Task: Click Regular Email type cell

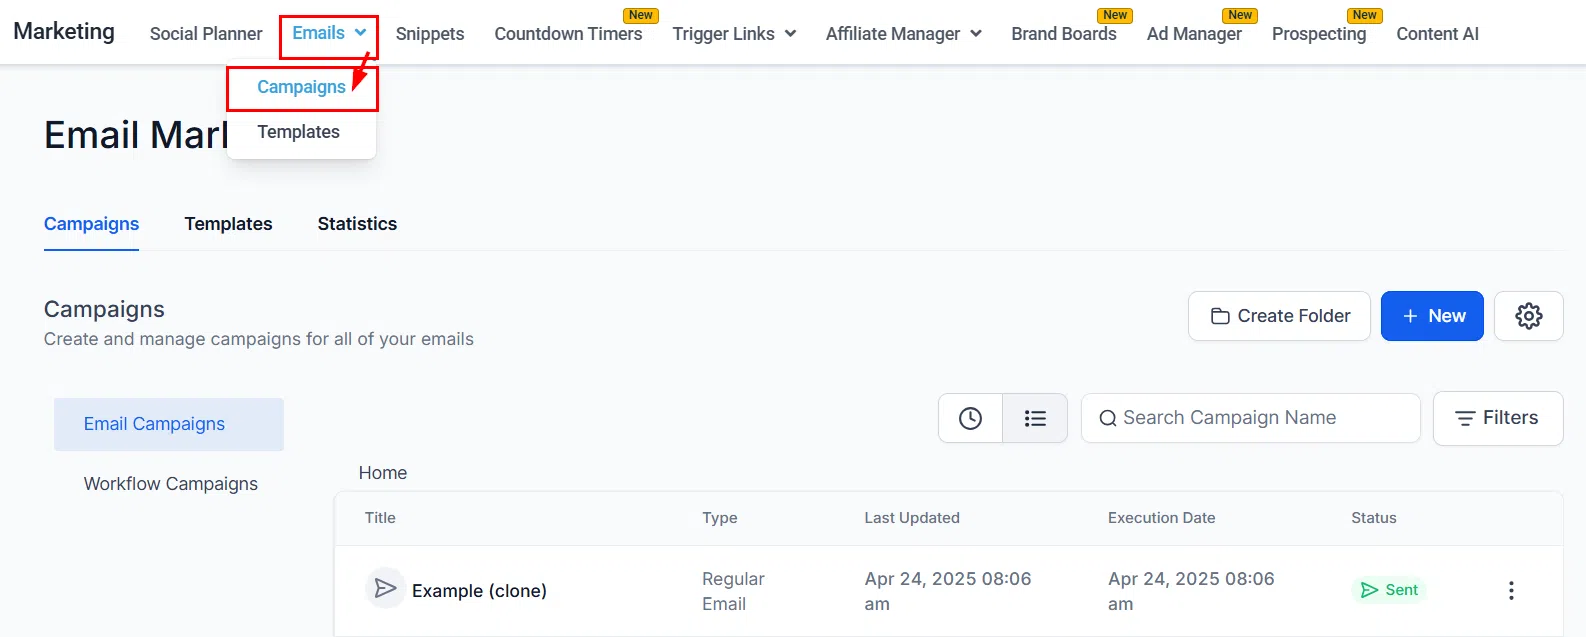Action: [733, 591]
